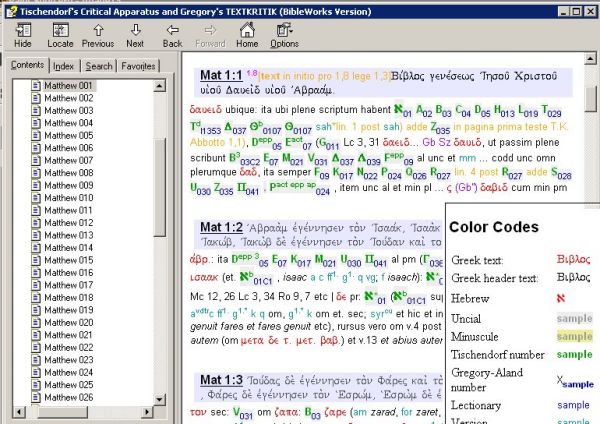The height and width of the screenshot is (424, 600).
Task: Click the Gregory-Aland number sample
Action: (575, 382)
